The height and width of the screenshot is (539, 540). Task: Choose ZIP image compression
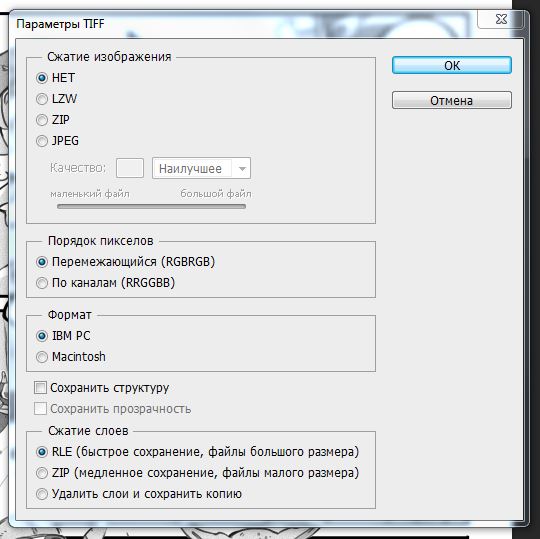tap(42, 120)
